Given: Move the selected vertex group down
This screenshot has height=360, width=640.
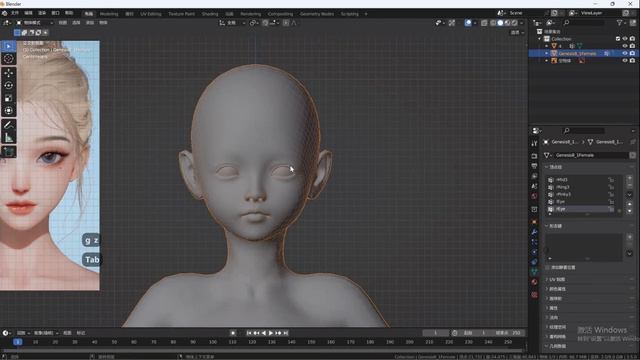Looking at the screenshot, I should pos(629,211).
